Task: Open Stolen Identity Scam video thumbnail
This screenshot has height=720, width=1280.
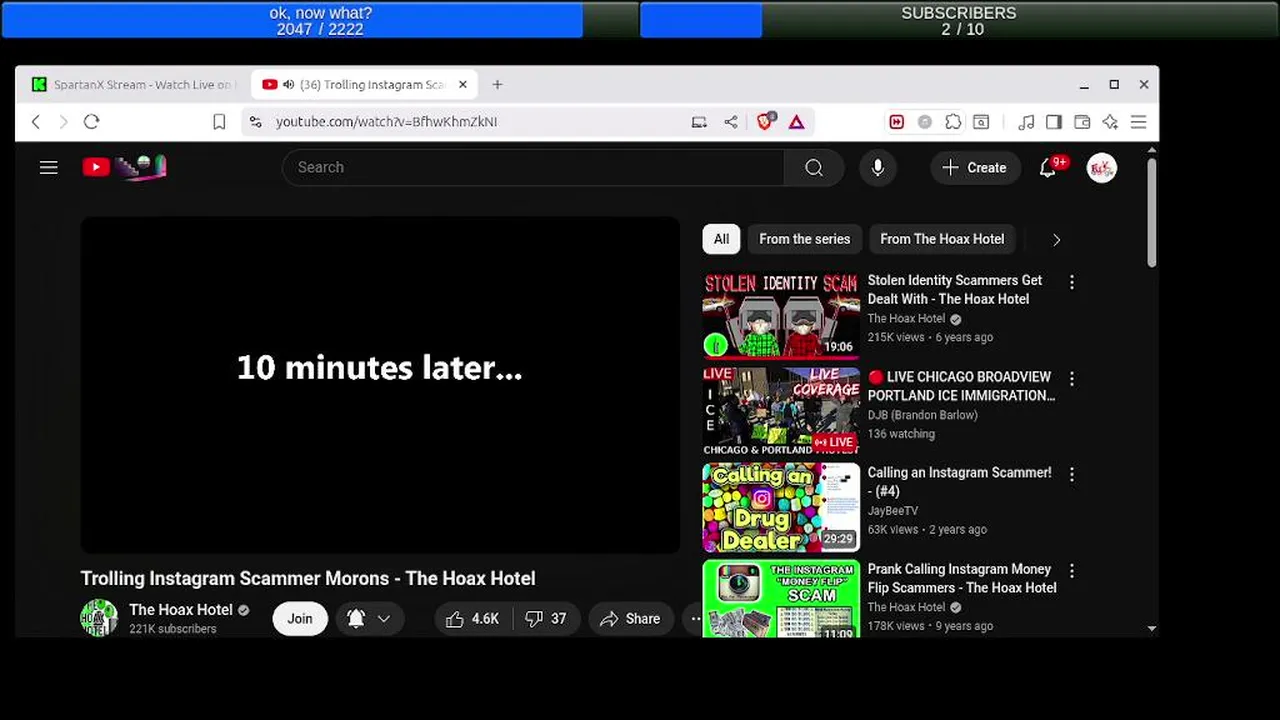Action: (x=781, y=315)
